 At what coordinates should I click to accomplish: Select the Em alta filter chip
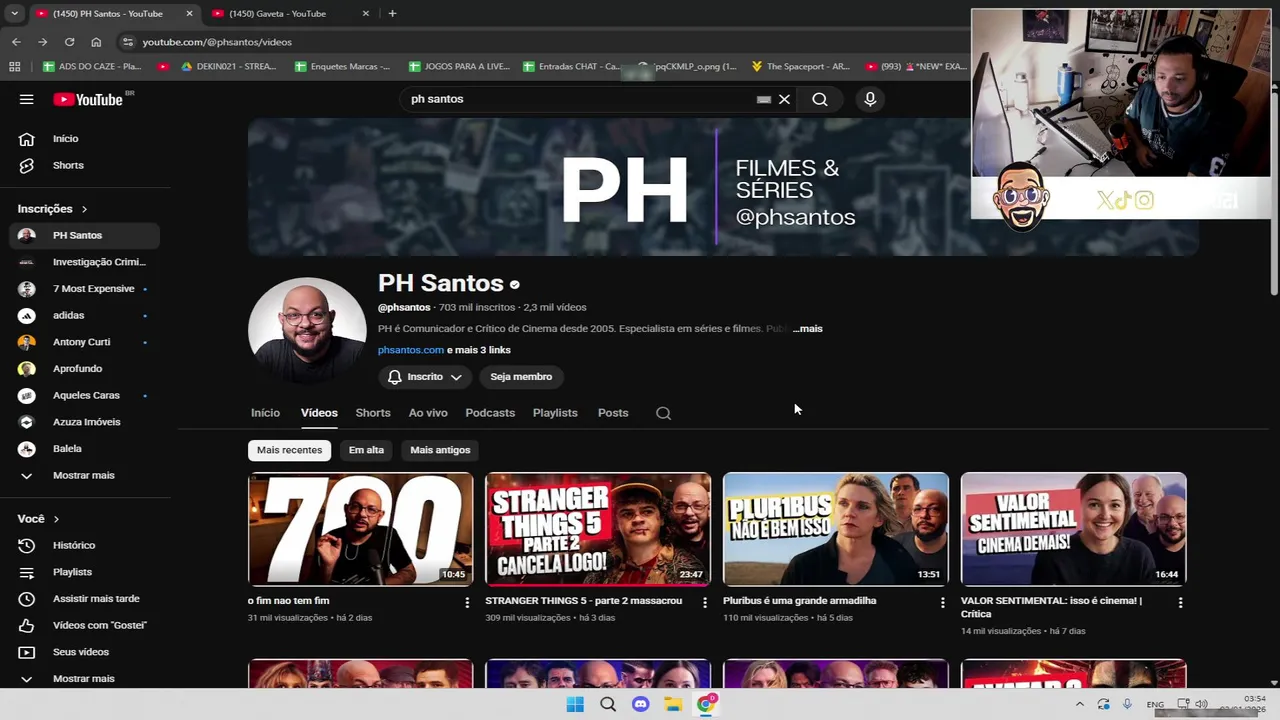coord(366,450)
